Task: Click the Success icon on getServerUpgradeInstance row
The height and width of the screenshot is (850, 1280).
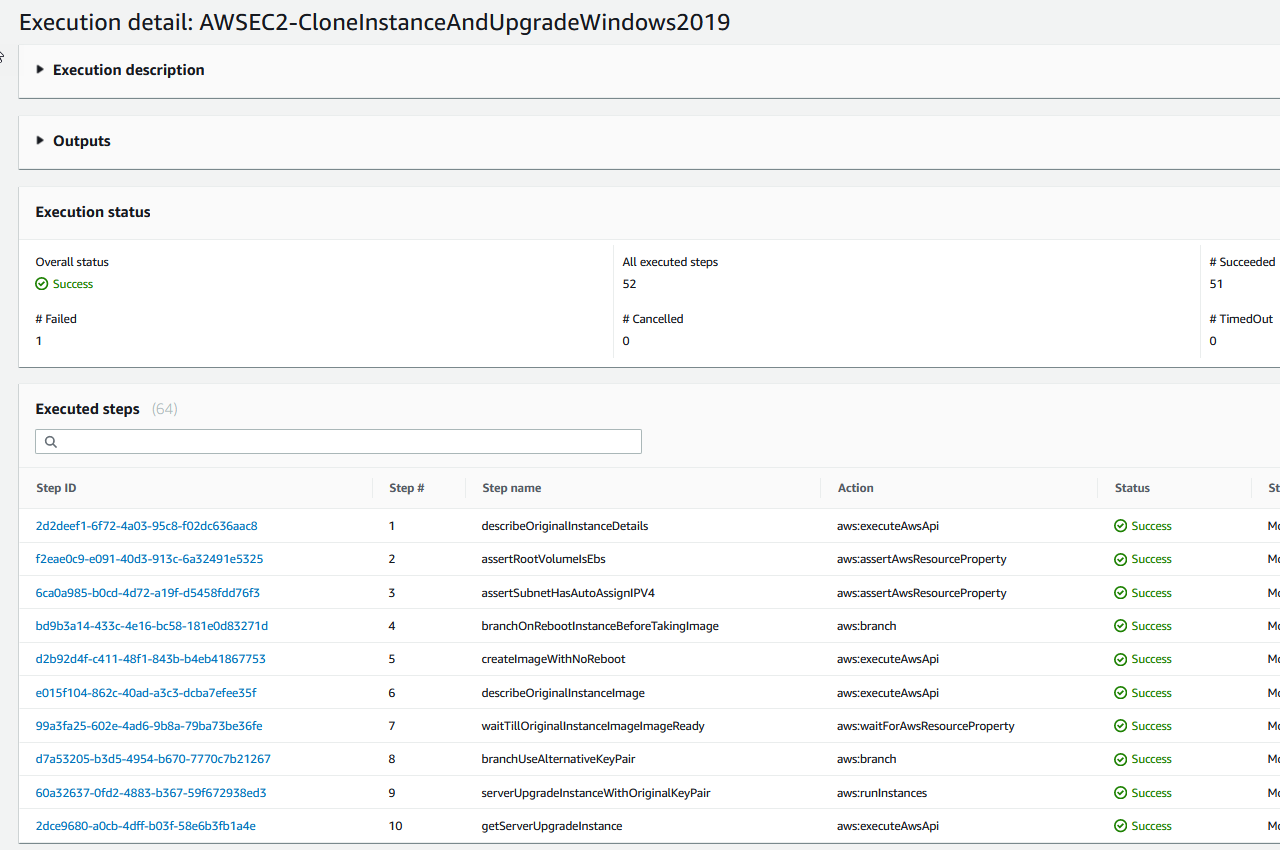Action: 1120,825
